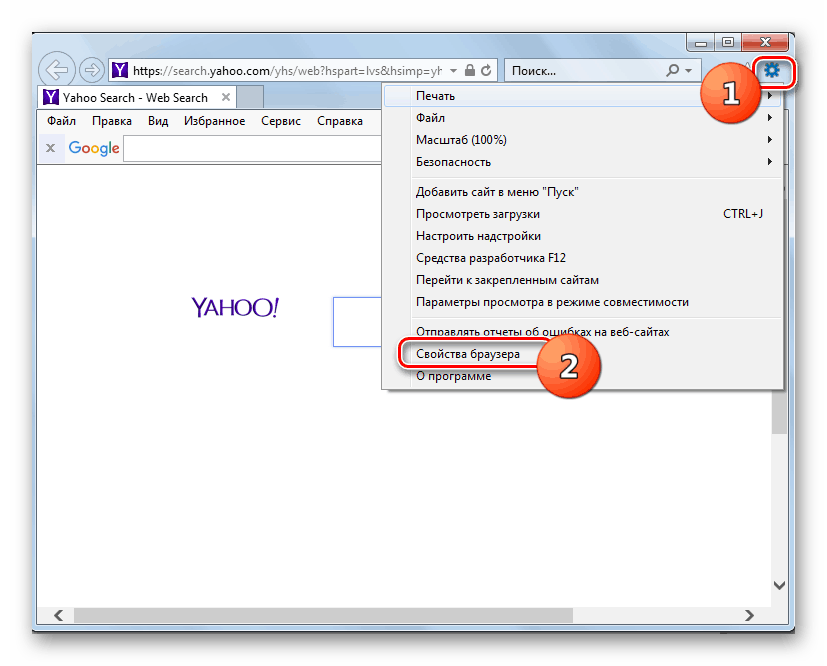Click the vertical scrollbar down arrow
The image size is (827, 666).
pyautogui.click(x=781, y=585)
